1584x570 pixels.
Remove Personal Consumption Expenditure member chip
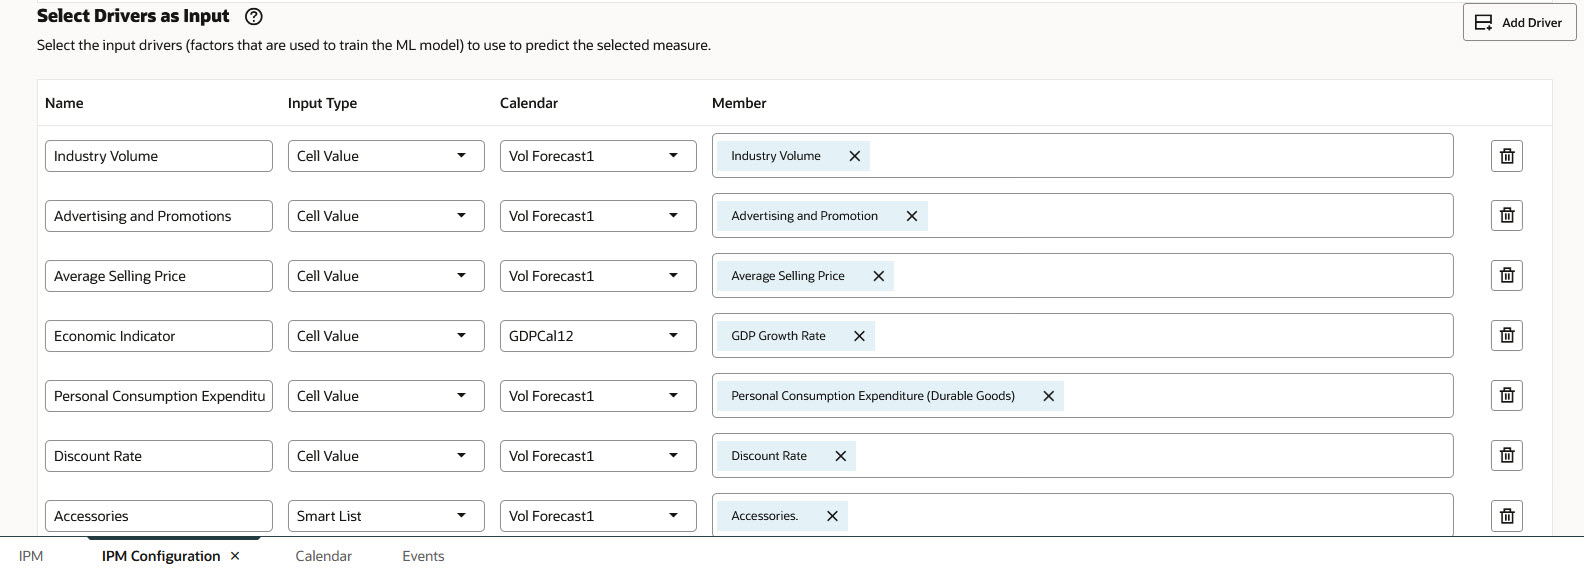(1048, 396)
